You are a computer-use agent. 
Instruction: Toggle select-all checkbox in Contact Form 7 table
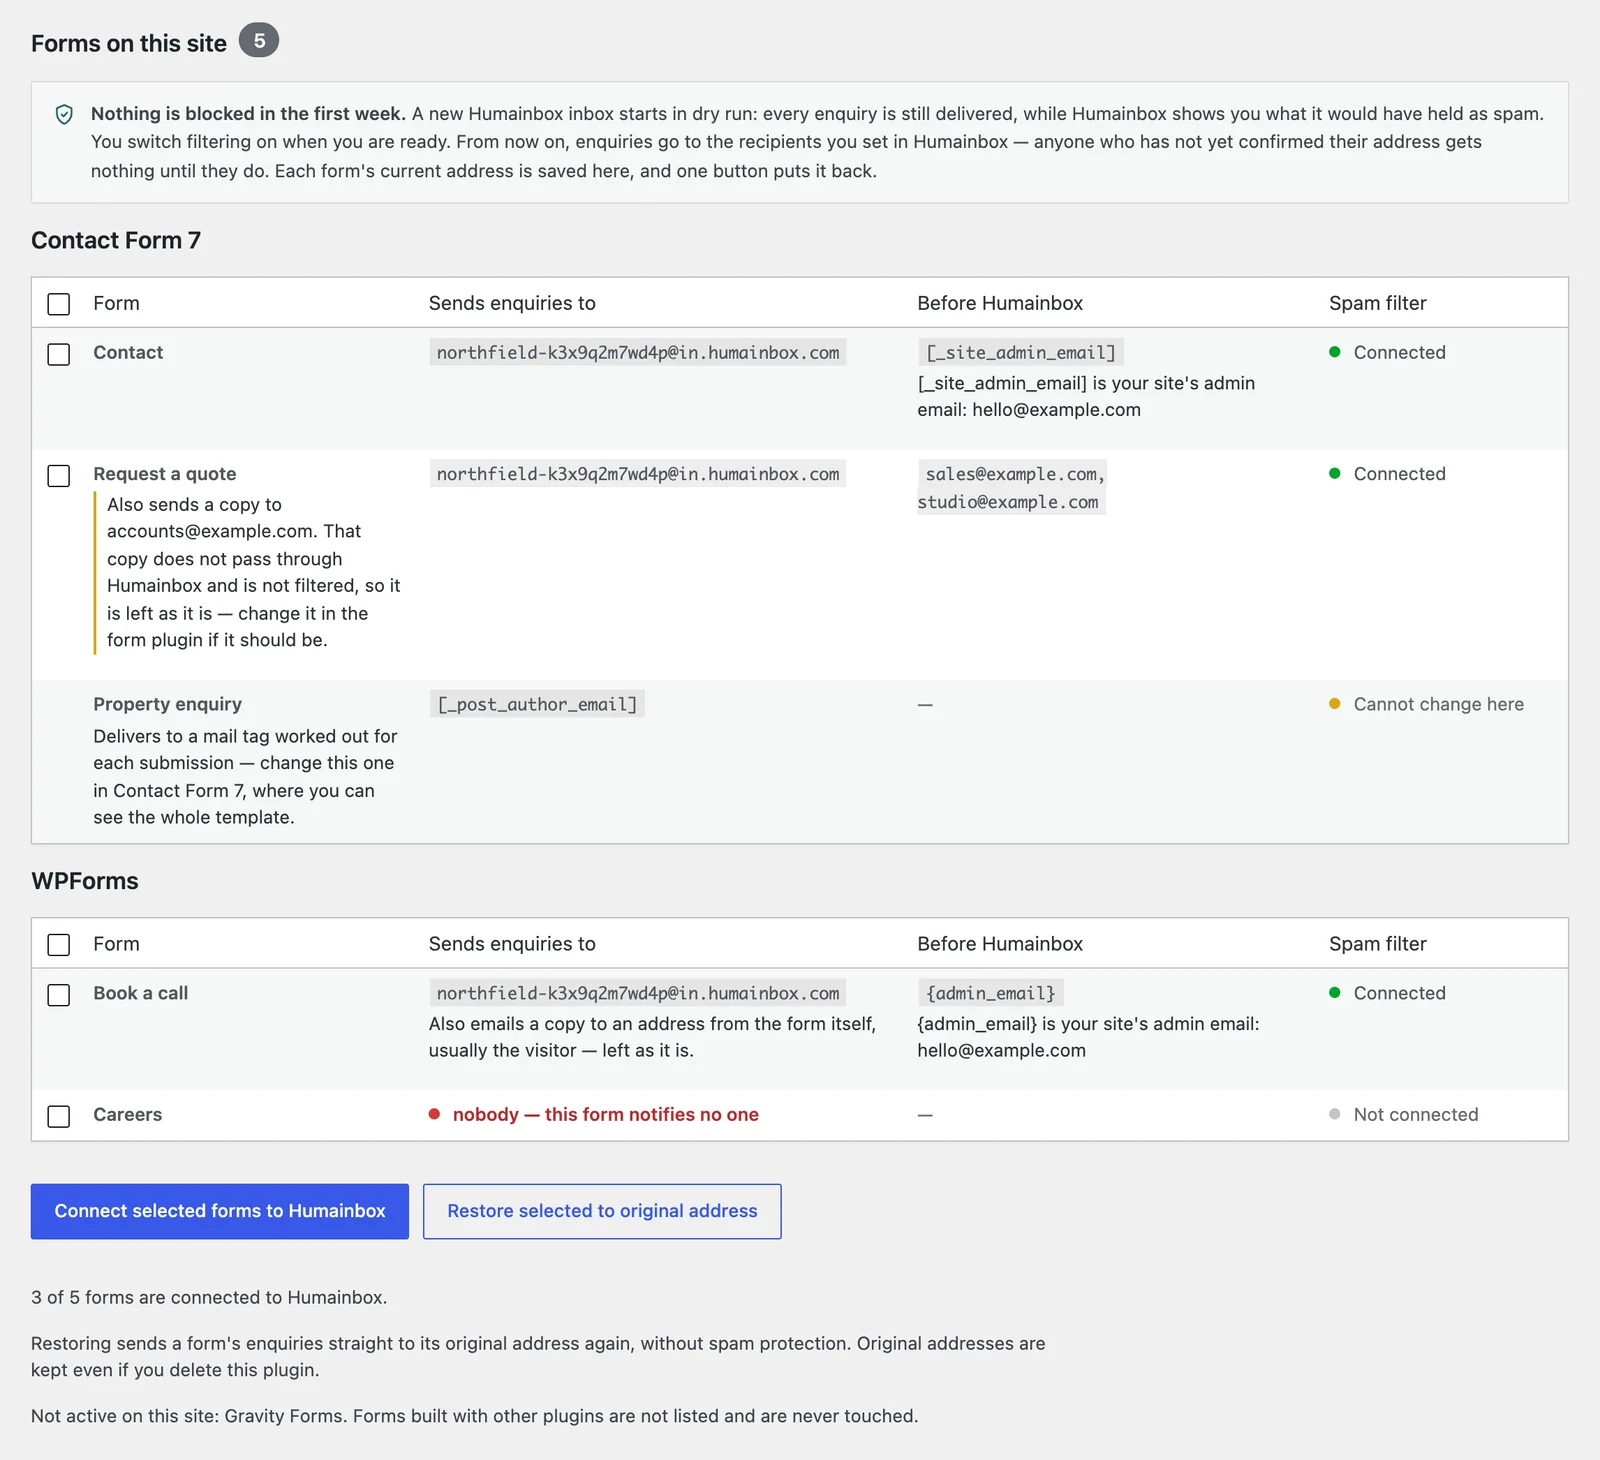pyautogui.click(x=59, y=304)
